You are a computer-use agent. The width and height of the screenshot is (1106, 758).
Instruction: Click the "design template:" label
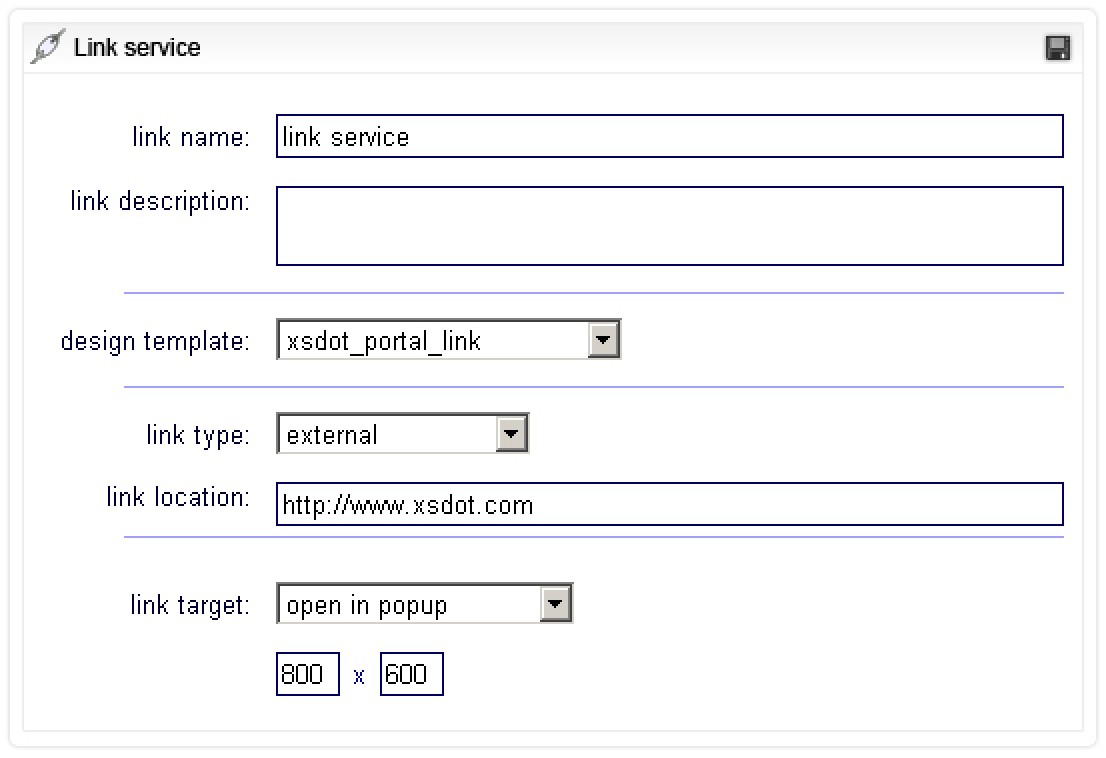tap(155, 341)
